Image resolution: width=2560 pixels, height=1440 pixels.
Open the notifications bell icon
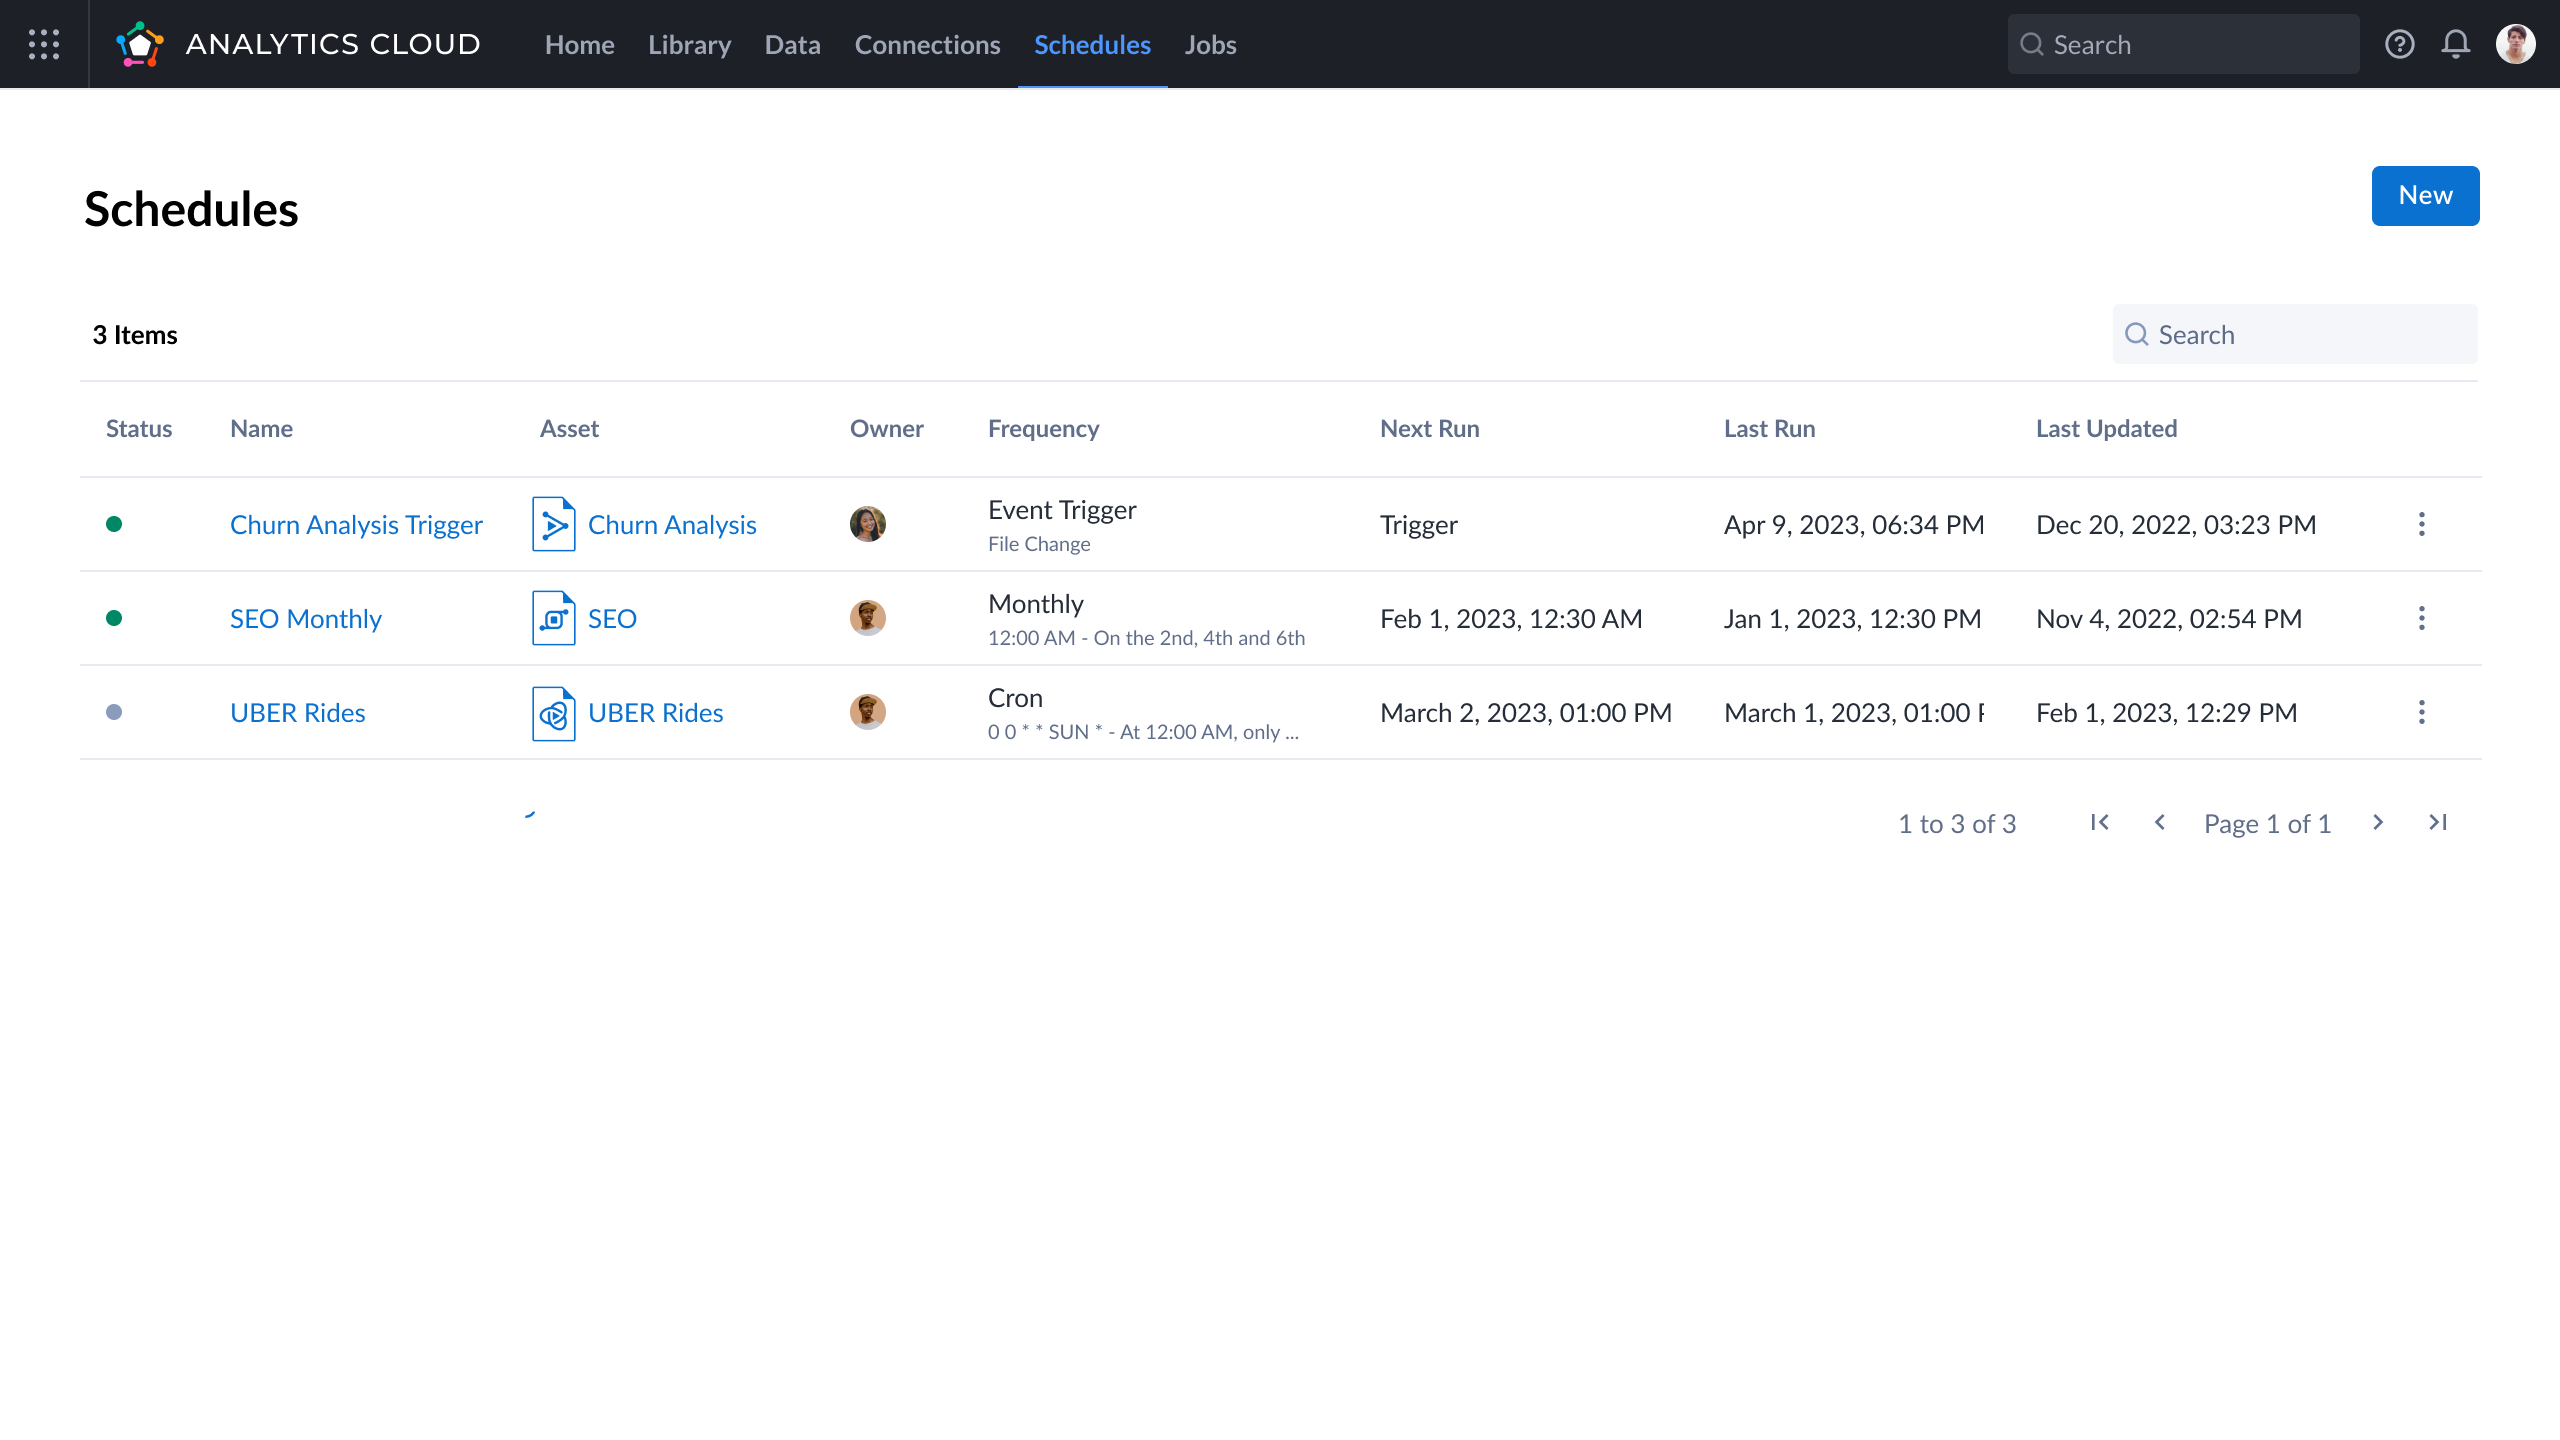(x=2455, y=44)
